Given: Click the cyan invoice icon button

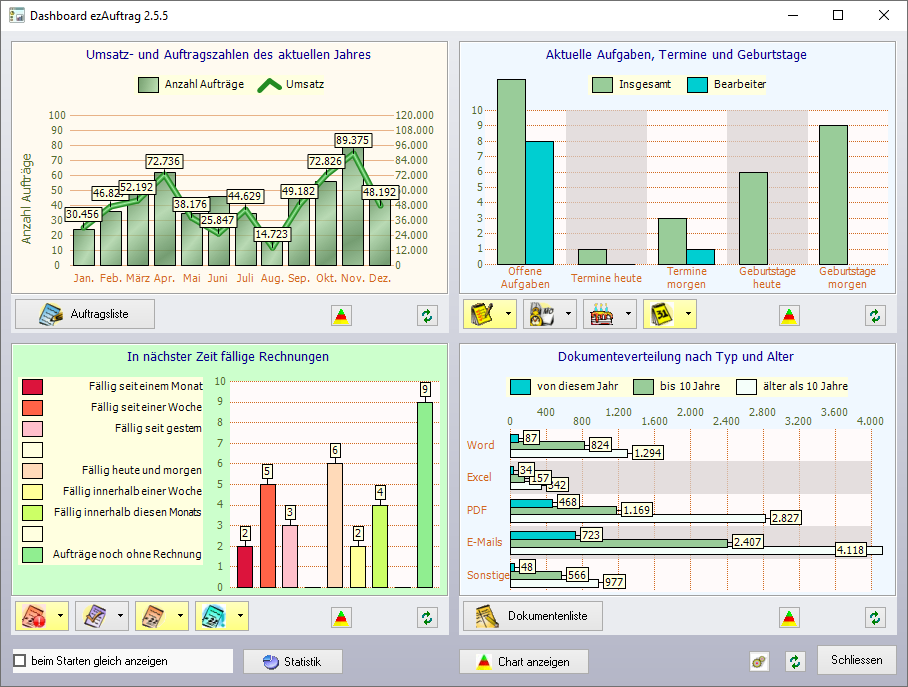Looking at the screenshot, I should pyautogui.click(x=214, y=615).
